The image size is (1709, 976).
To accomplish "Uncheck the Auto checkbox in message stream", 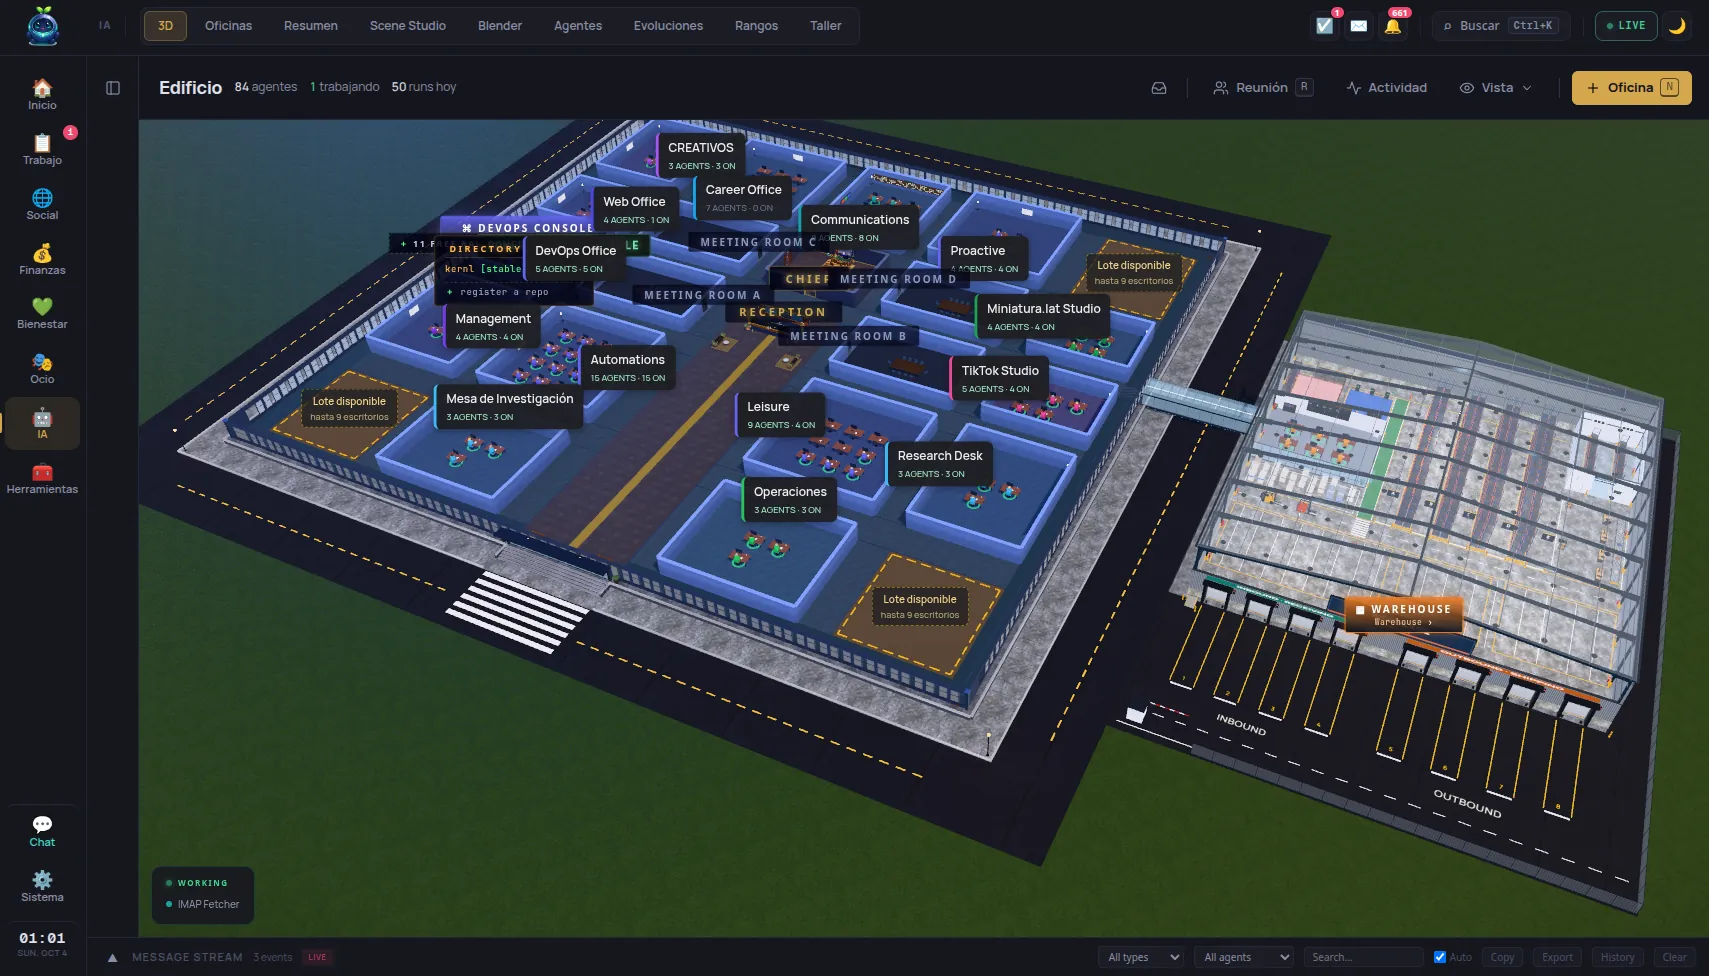I will click(1440, 957).
